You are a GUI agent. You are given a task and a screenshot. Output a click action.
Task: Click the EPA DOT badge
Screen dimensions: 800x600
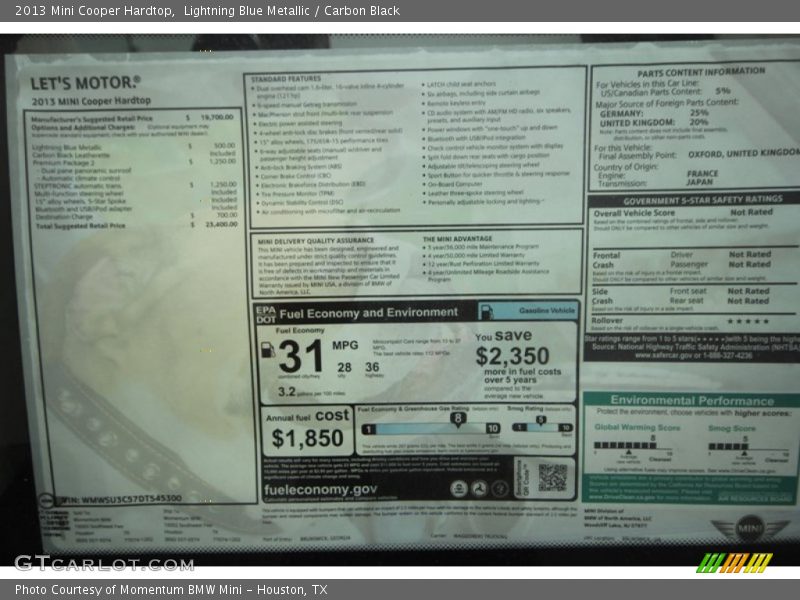[264, 312]
